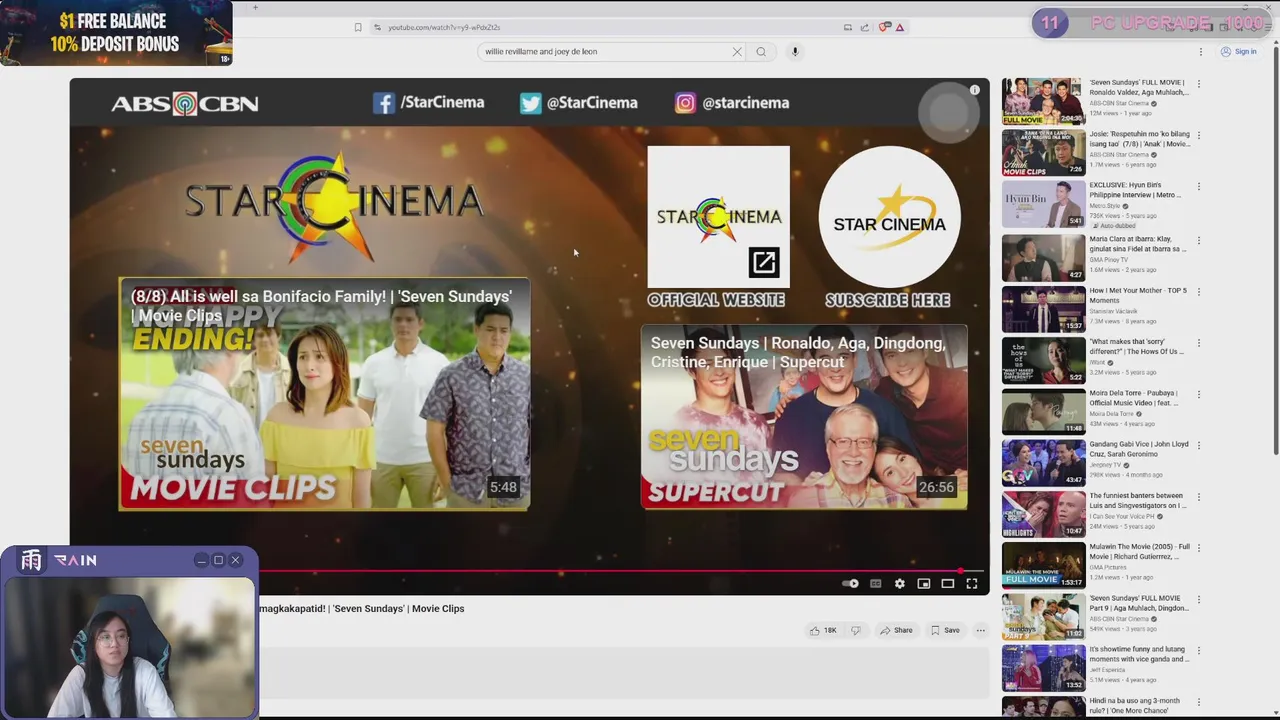1280x720 pixels.
Task: Click the browser address bar URL
Action: [444, 27]
